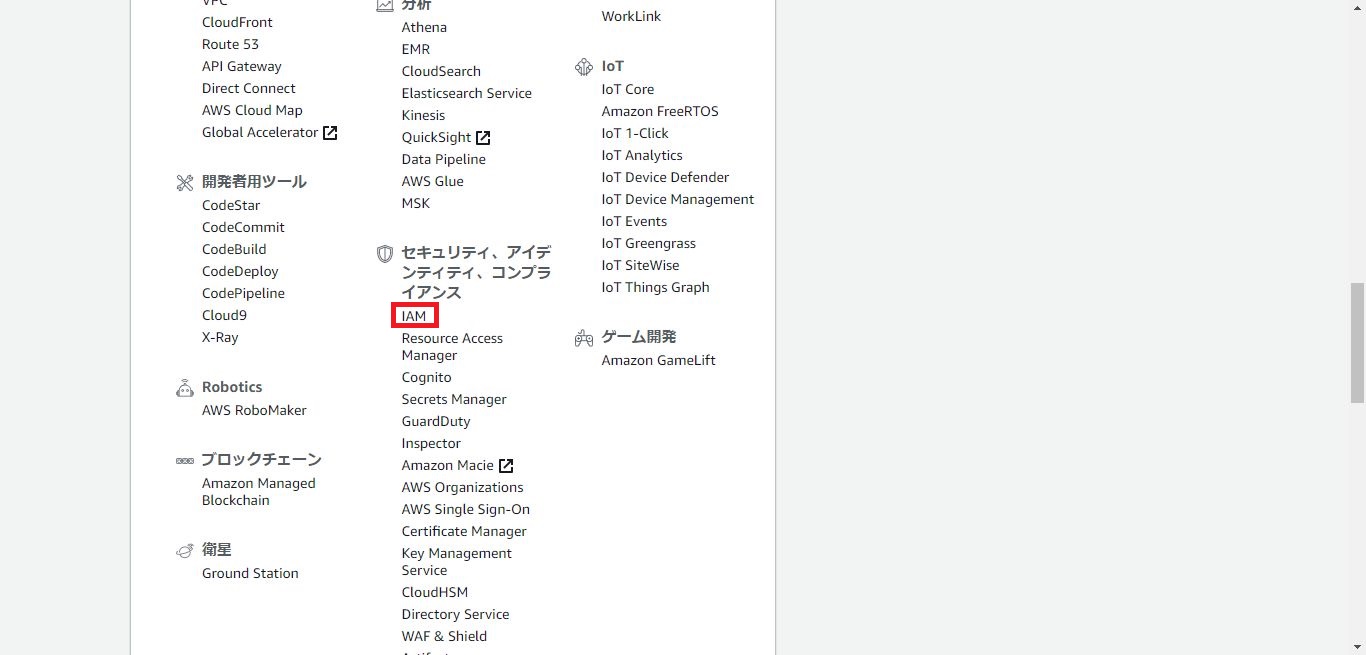1366x655 pixels.
Task: Select the Secrets Manager link
Action: (x=454, y=399)
